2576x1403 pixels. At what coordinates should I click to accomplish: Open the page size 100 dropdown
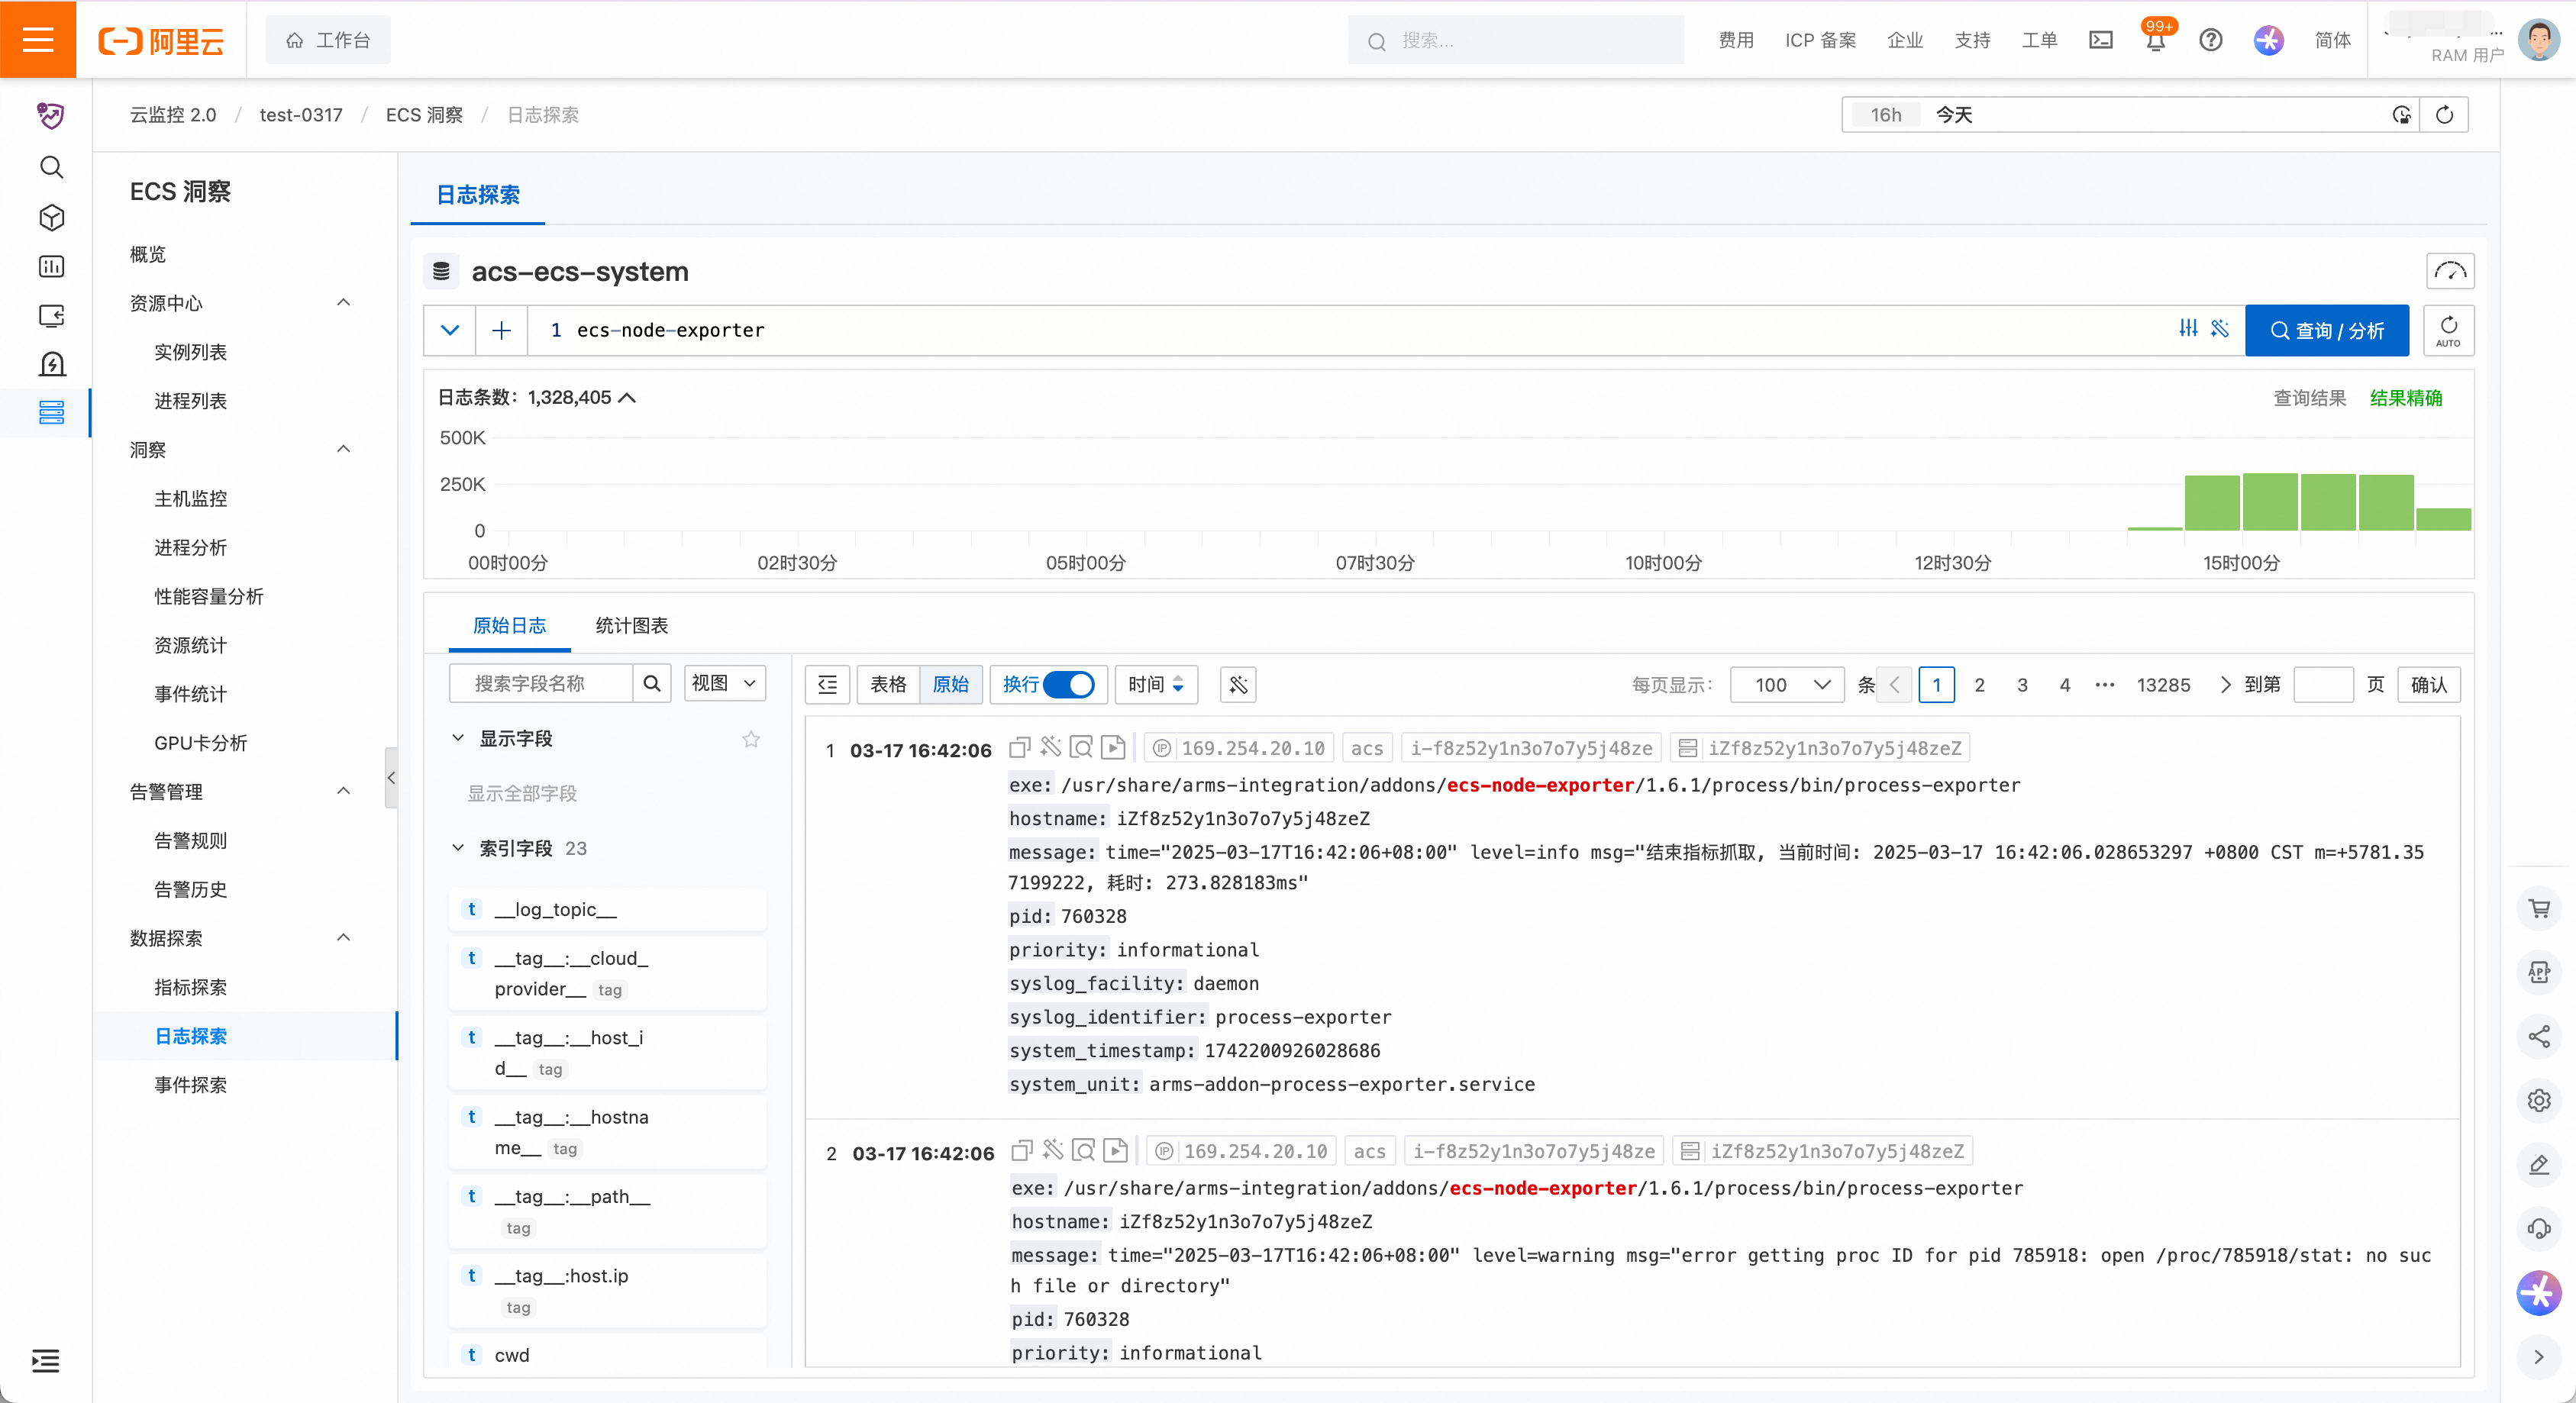click(1788, 685)
